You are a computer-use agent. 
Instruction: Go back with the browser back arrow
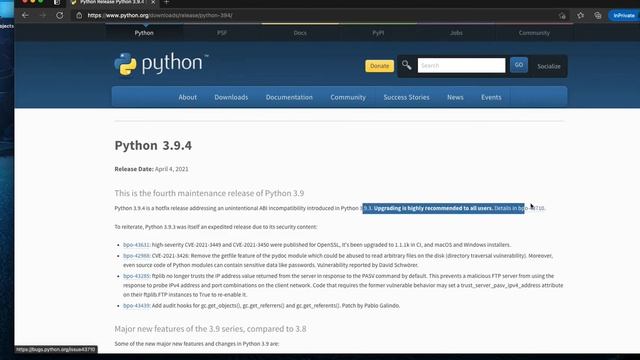[x=25, y=15]
